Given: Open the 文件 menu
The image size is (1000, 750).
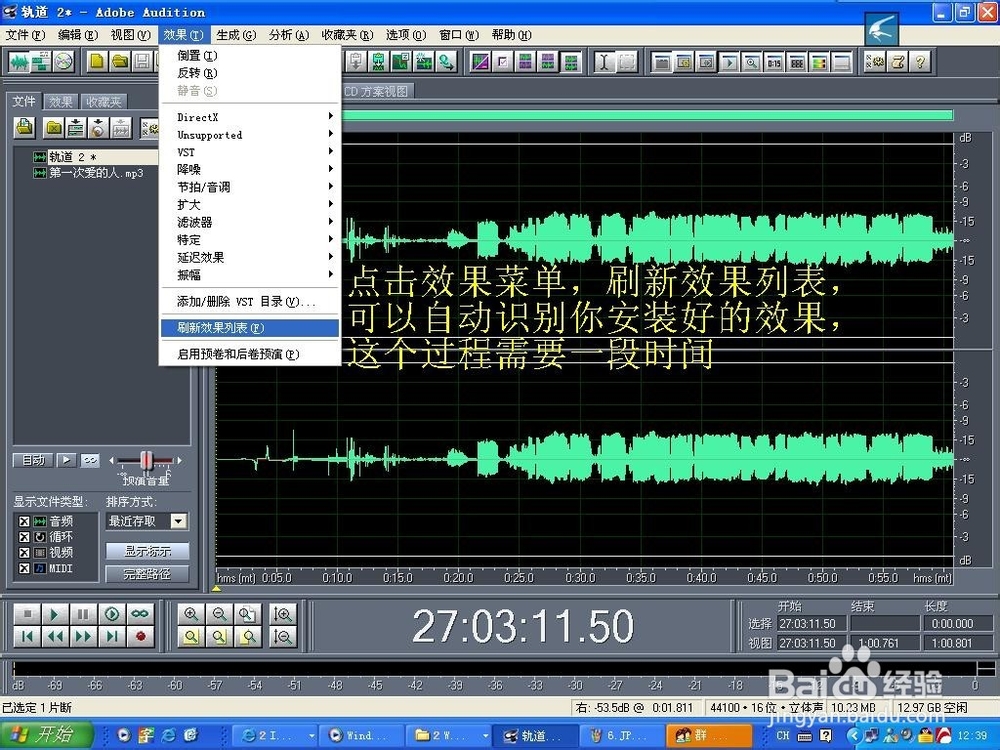Looking at the screenshot, I should (x=26, y=34).
